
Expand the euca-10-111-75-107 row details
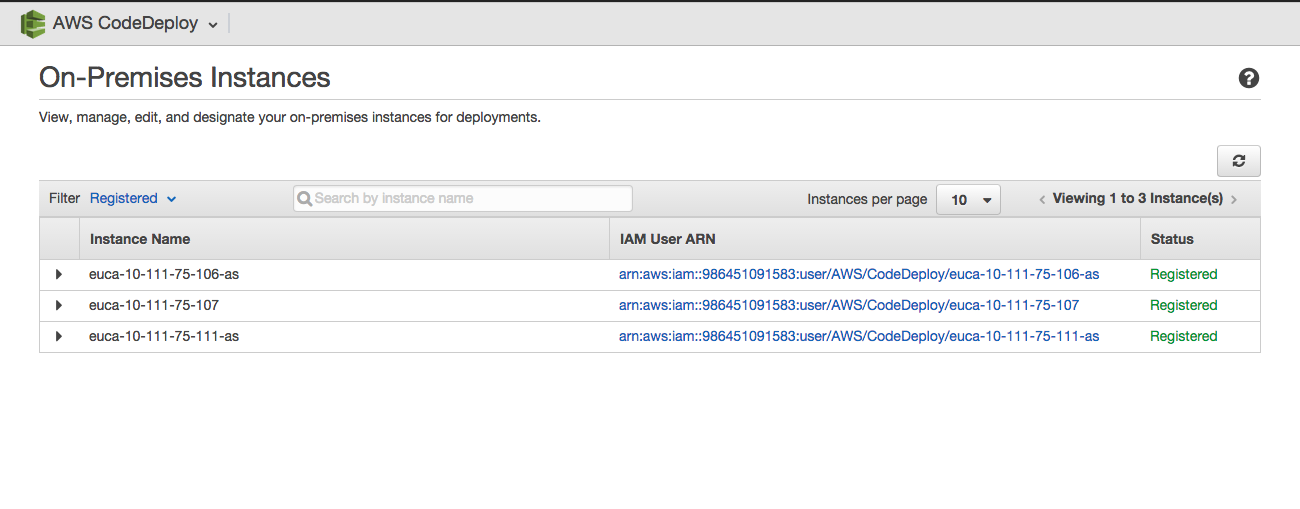pyautogui.click(x=59, y=305)
